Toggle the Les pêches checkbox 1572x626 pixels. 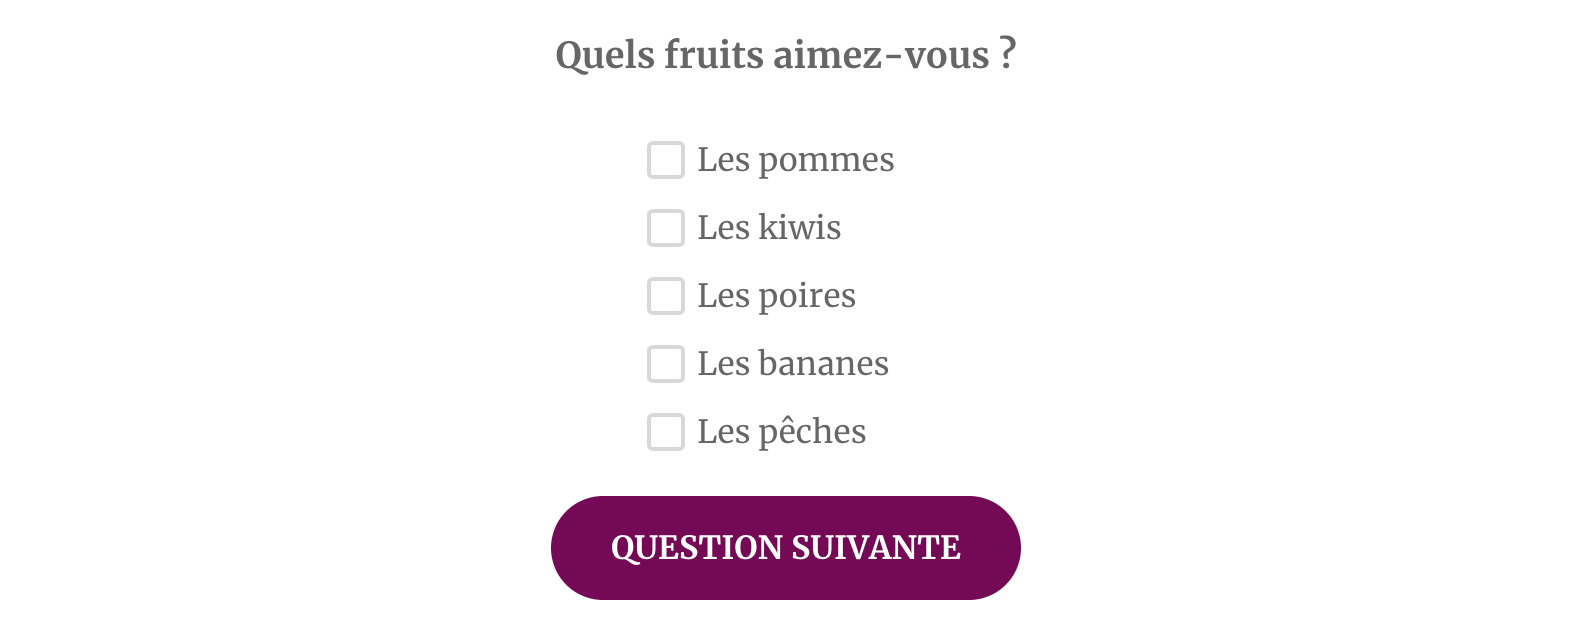tap(666, 432)
